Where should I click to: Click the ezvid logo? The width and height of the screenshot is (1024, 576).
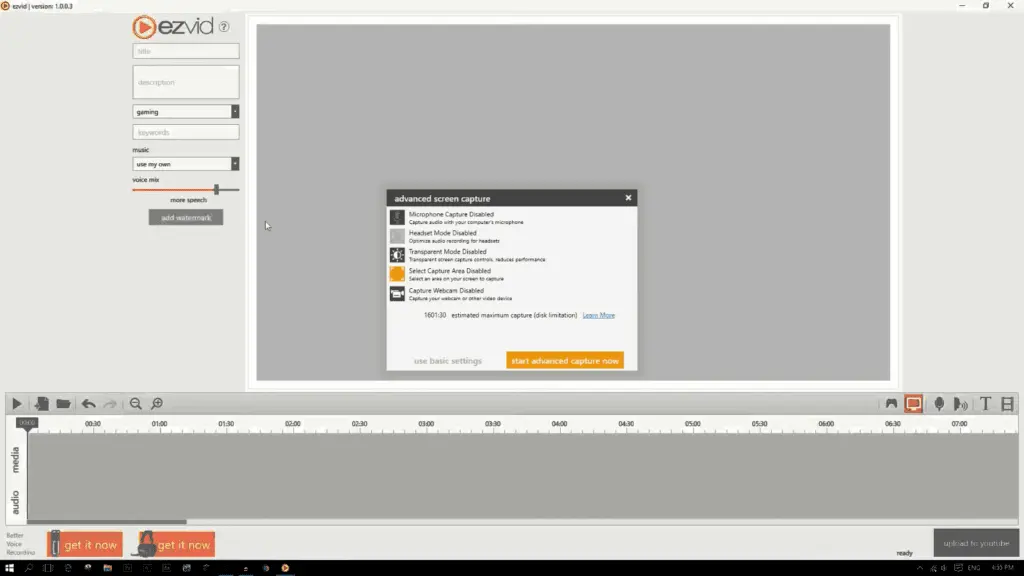pyautogui.click(x=173, y=27)
